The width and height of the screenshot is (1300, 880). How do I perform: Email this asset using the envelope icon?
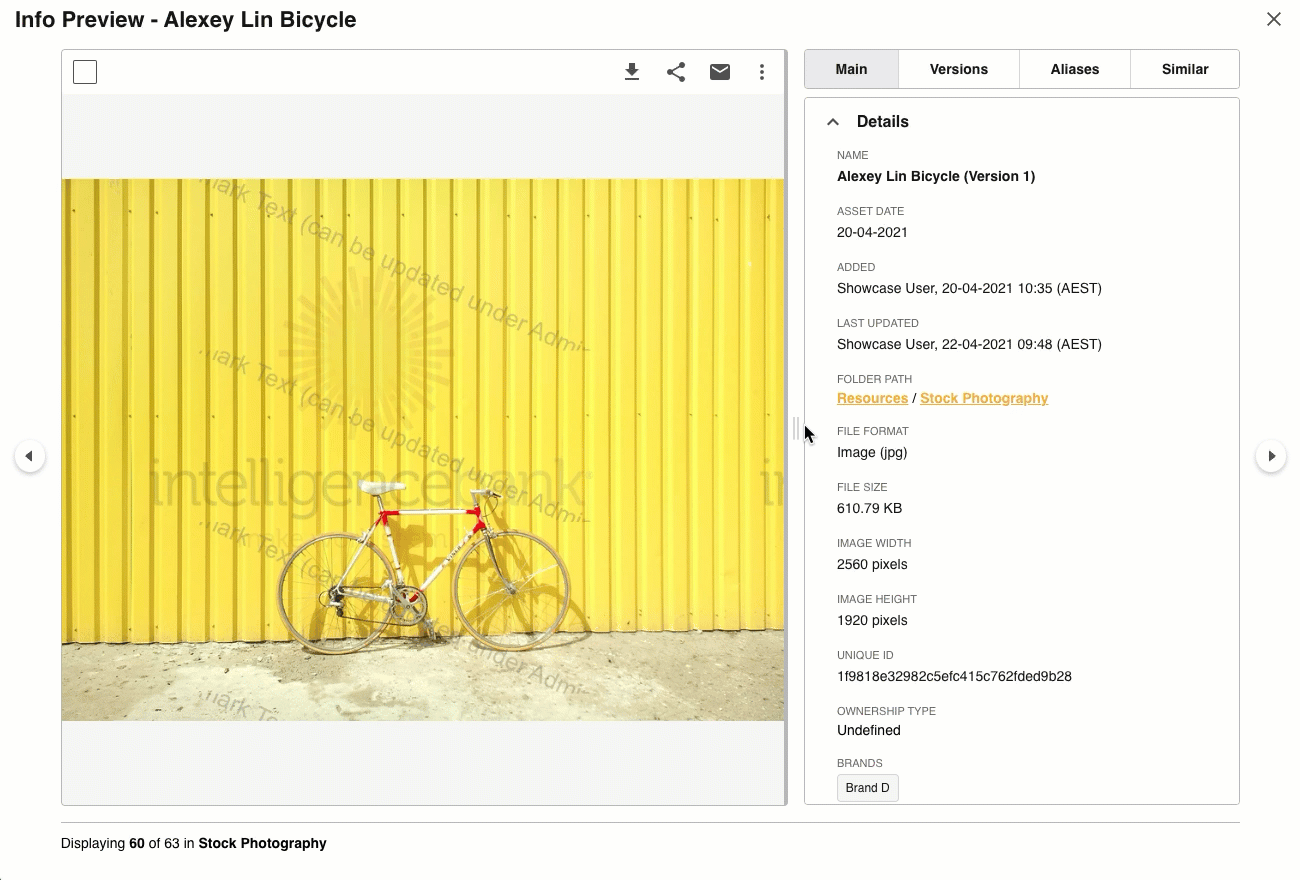pos(720,72)
